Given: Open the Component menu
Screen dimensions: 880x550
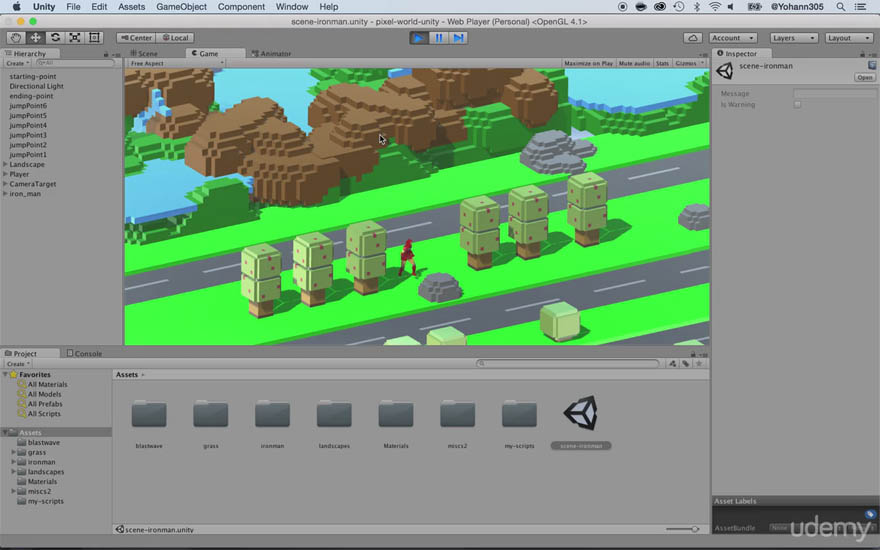Looking at the screenshot, I should tap(241, 7).
